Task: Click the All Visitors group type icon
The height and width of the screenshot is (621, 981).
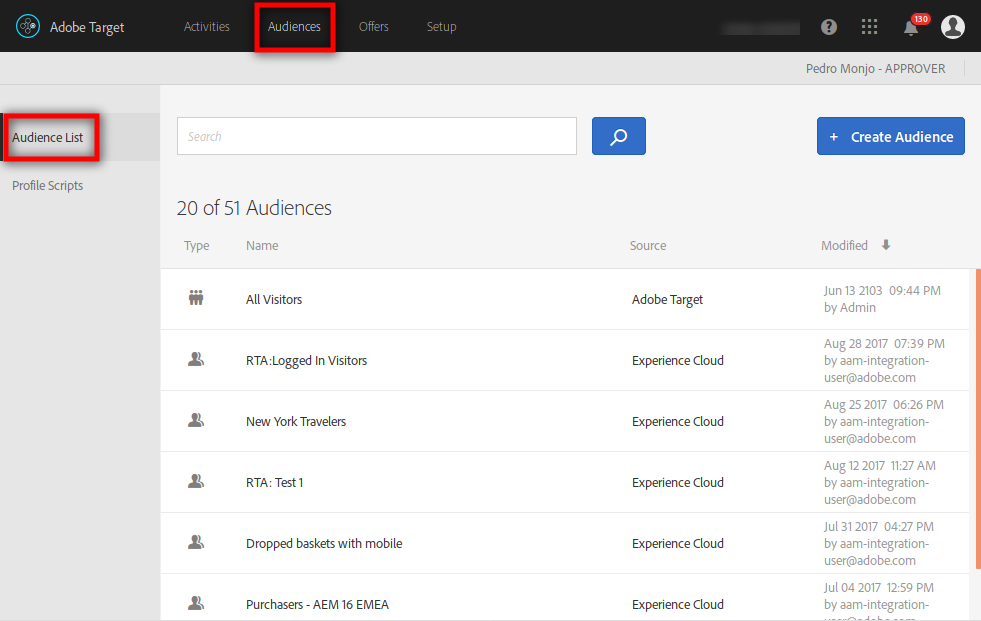Action: coord(196,298)
